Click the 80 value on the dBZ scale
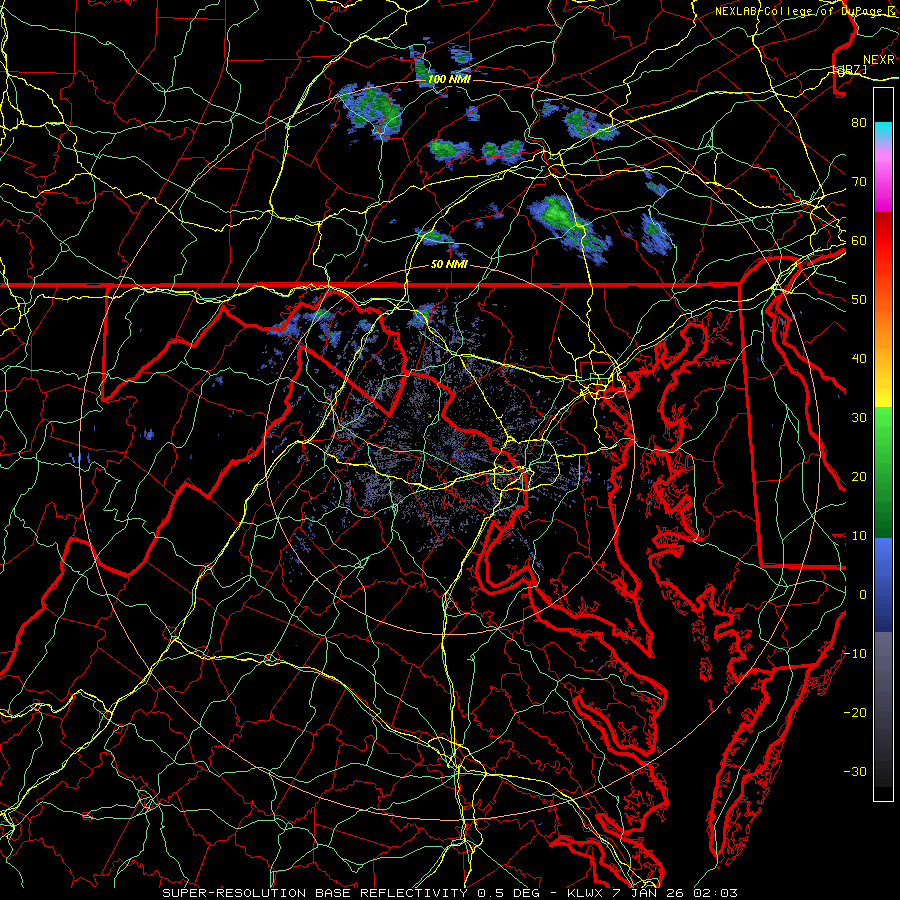Image resolution: width=900 pixels, height=900 pixels. (859, 122)
